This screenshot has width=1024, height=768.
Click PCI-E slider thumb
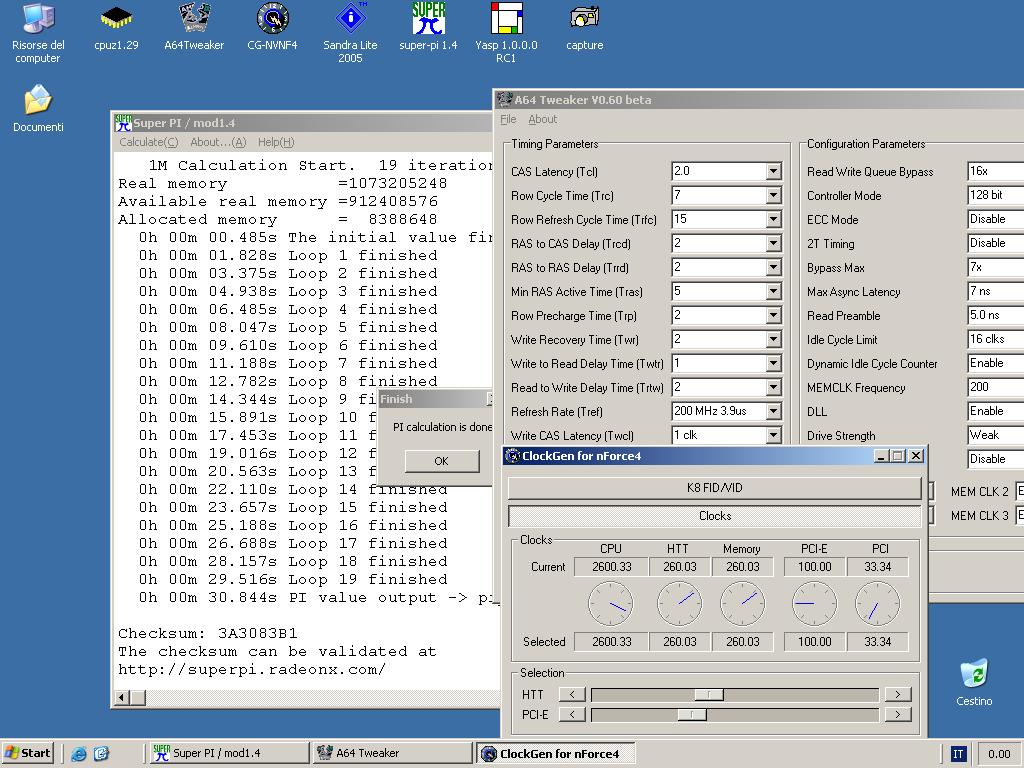pyautogui.click(x=692, y=714)
